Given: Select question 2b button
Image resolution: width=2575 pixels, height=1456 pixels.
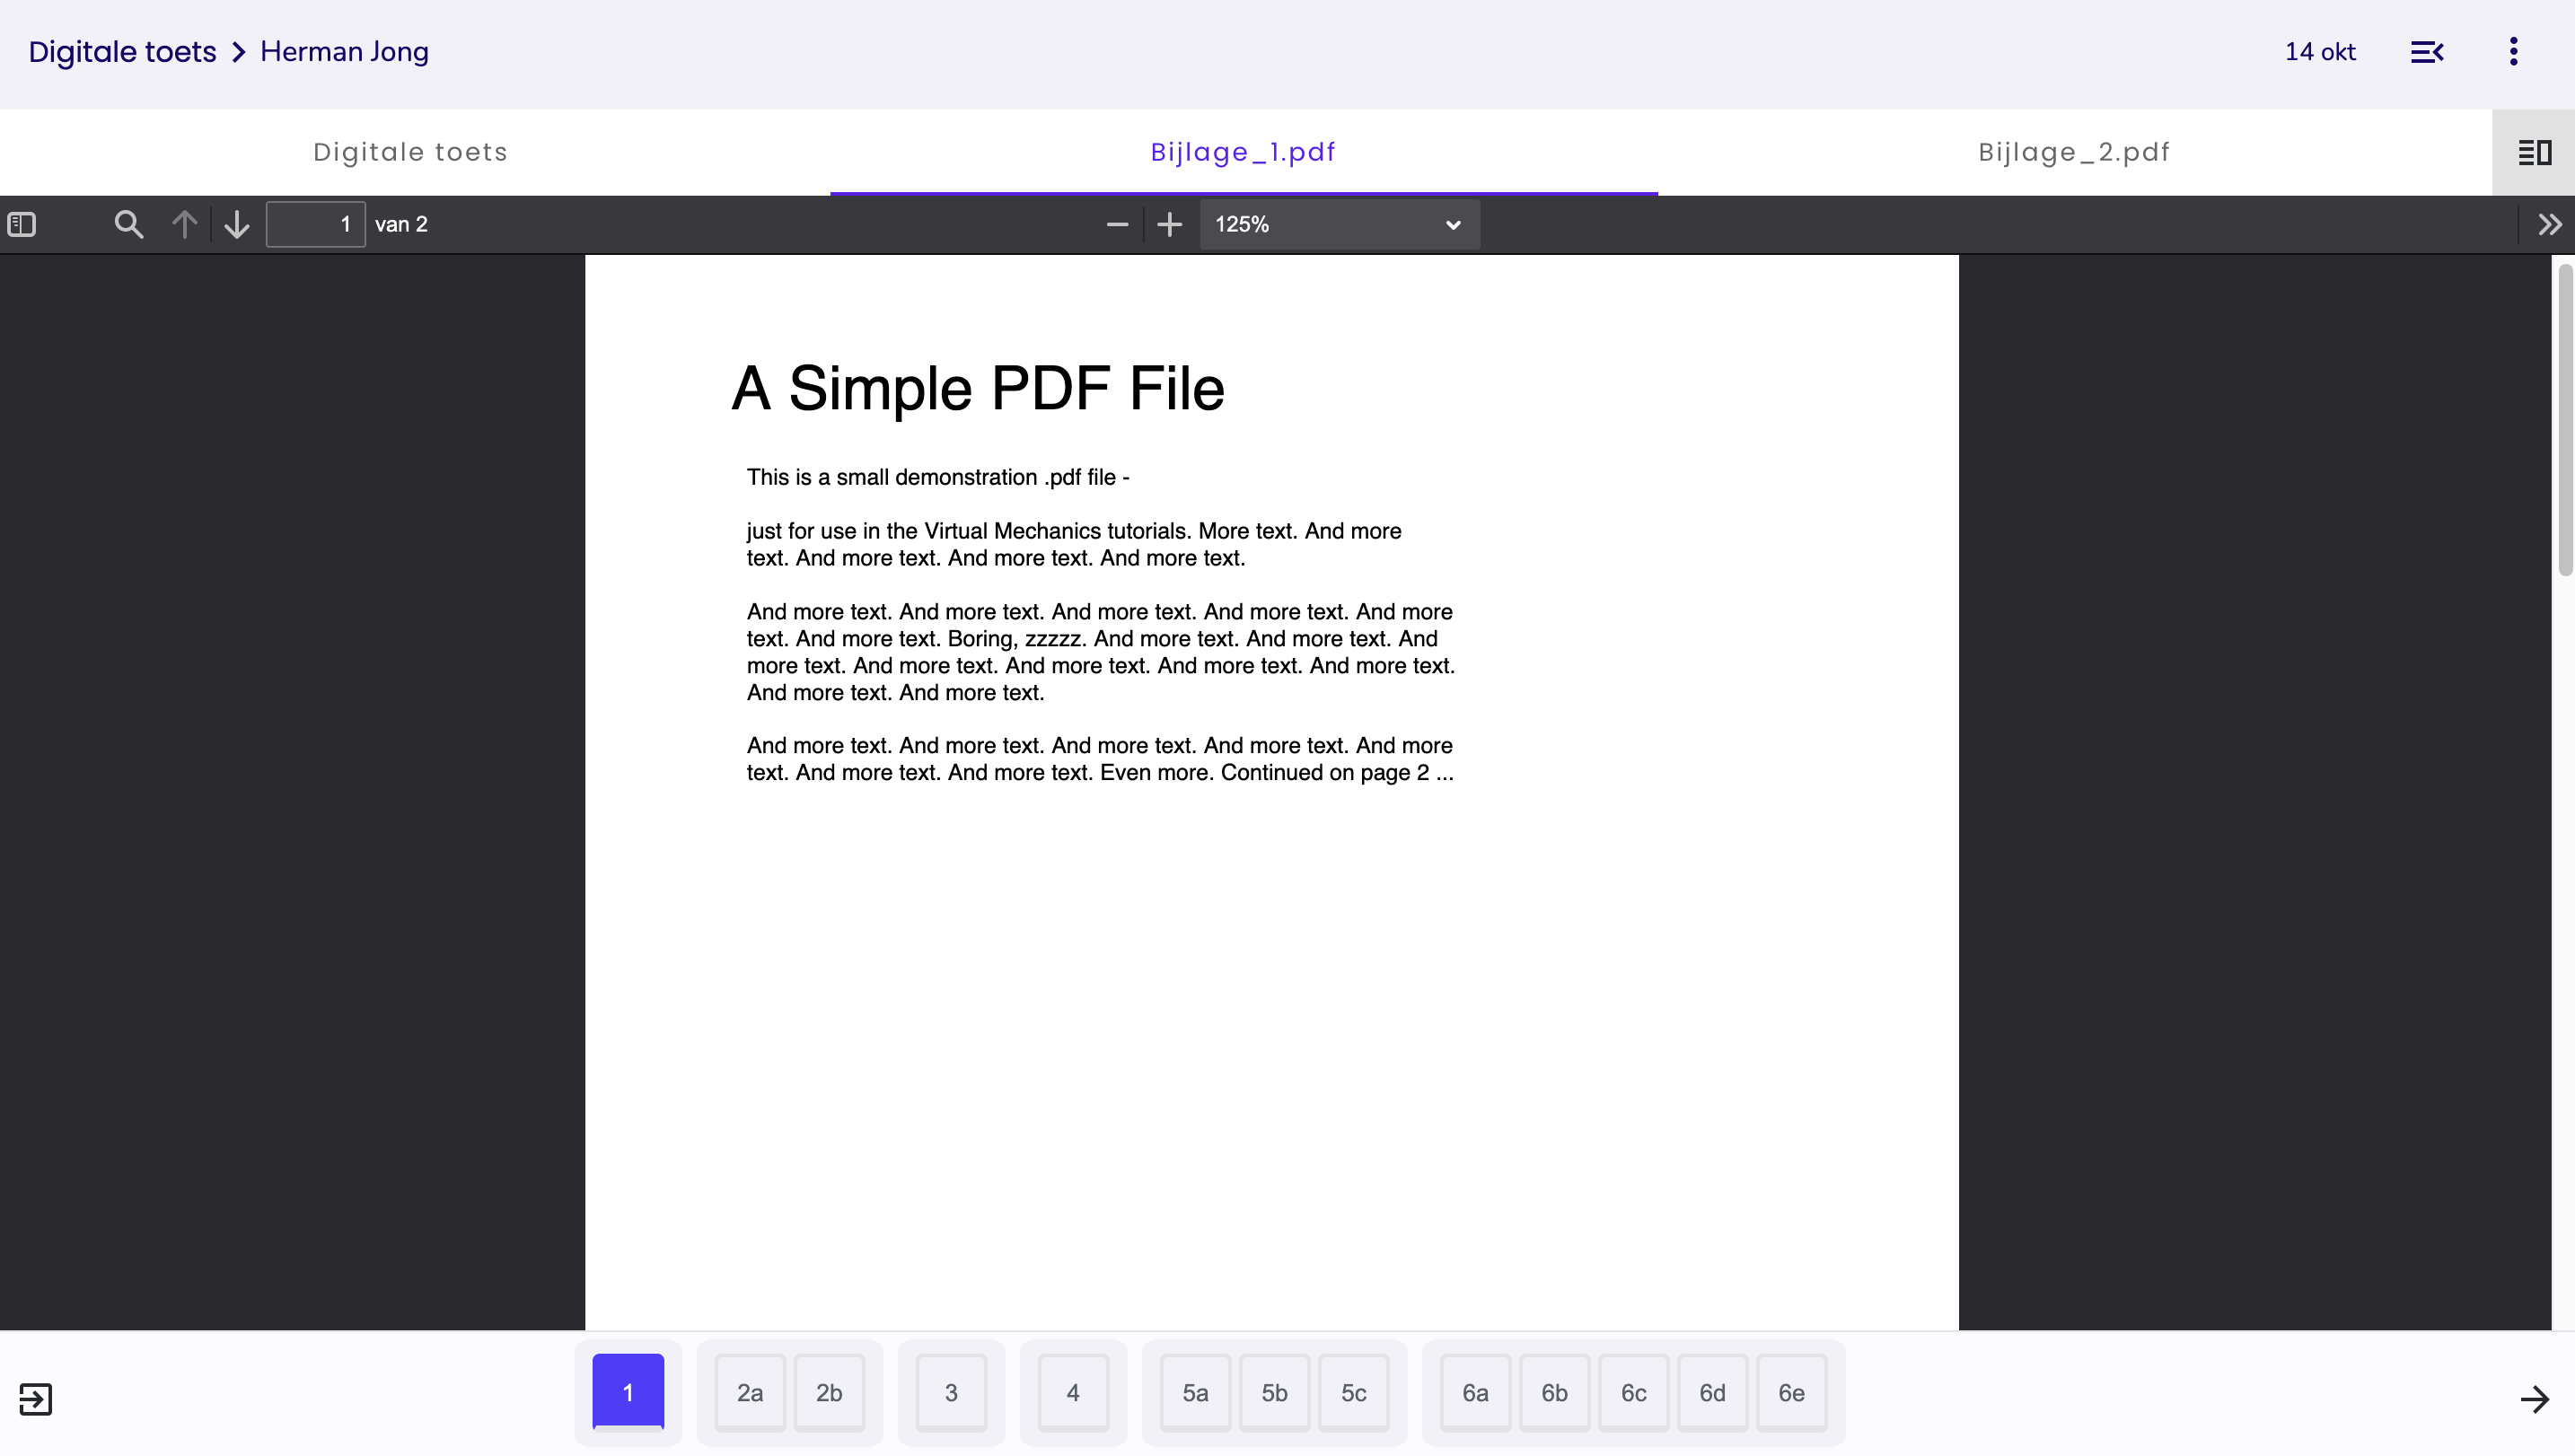Looking at the screenshot, I should 829,1392.
